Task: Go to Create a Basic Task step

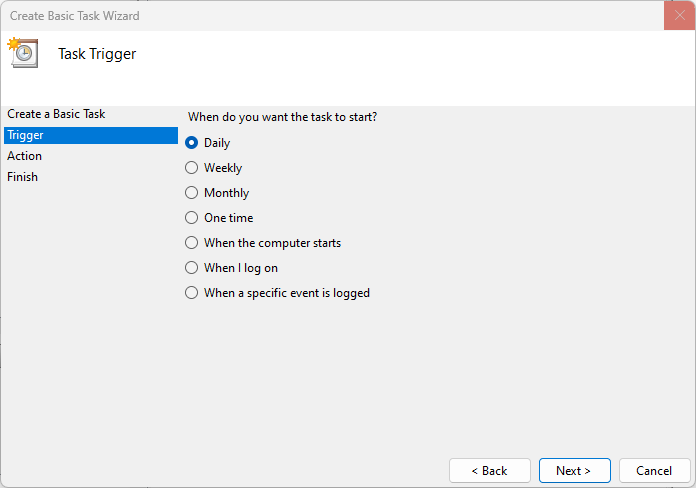Action: click(x=56, y=114)
